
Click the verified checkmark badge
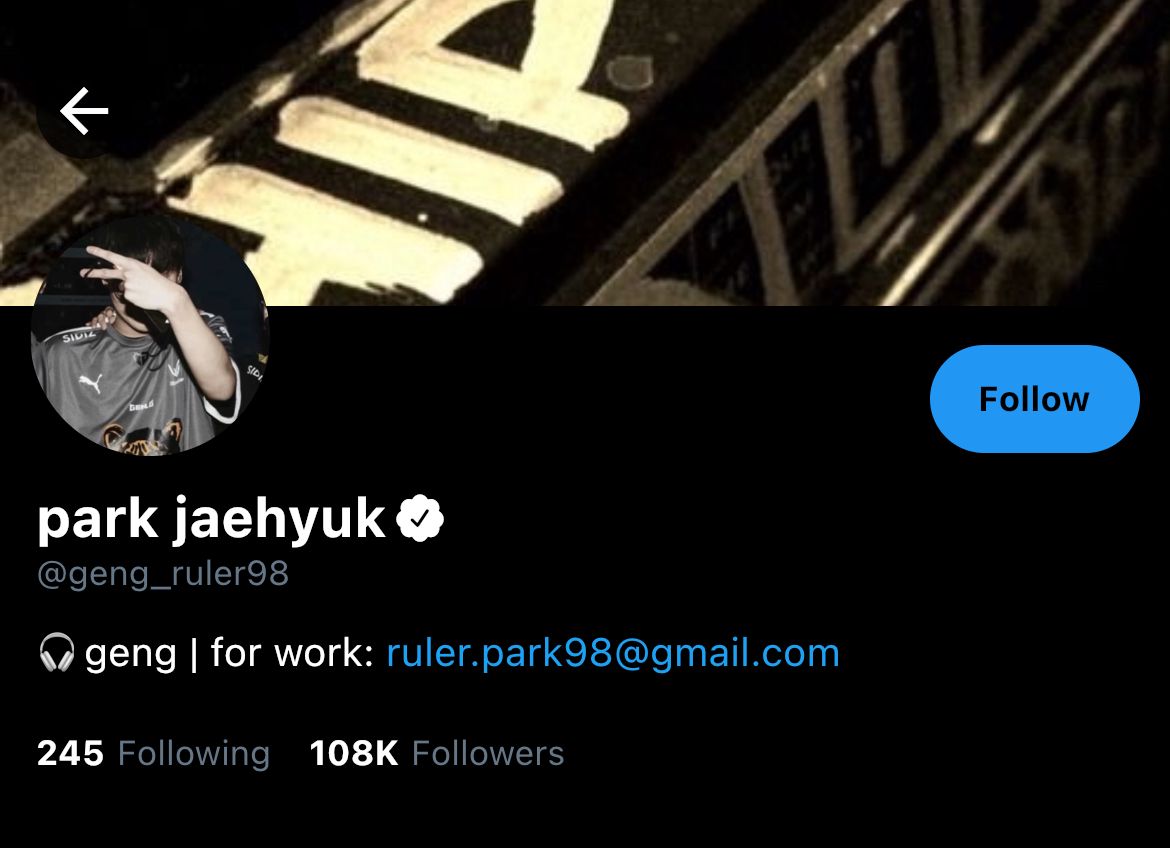click(419, 517)
